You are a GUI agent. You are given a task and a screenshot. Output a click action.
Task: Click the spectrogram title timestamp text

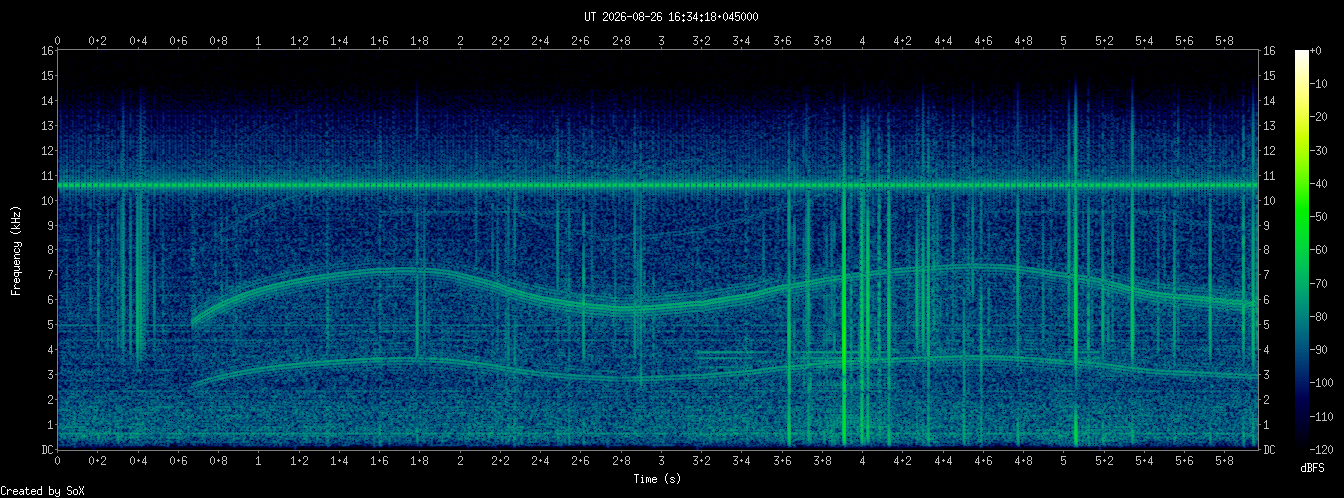pos(671,17)
